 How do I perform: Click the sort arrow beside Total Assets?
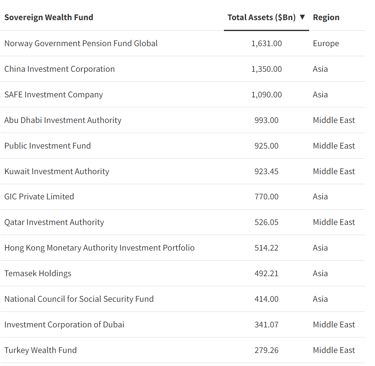tap(302, 17)
